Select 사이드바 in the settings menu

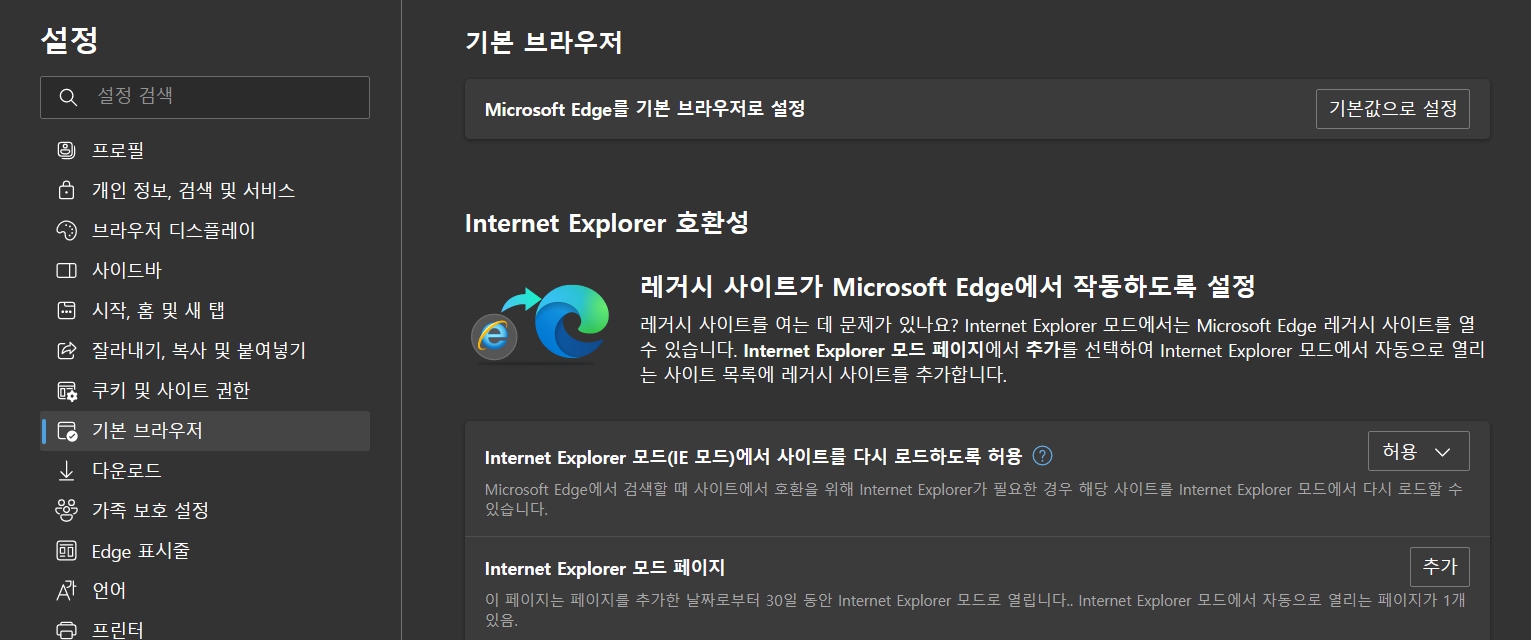click(x=205, y=270)
